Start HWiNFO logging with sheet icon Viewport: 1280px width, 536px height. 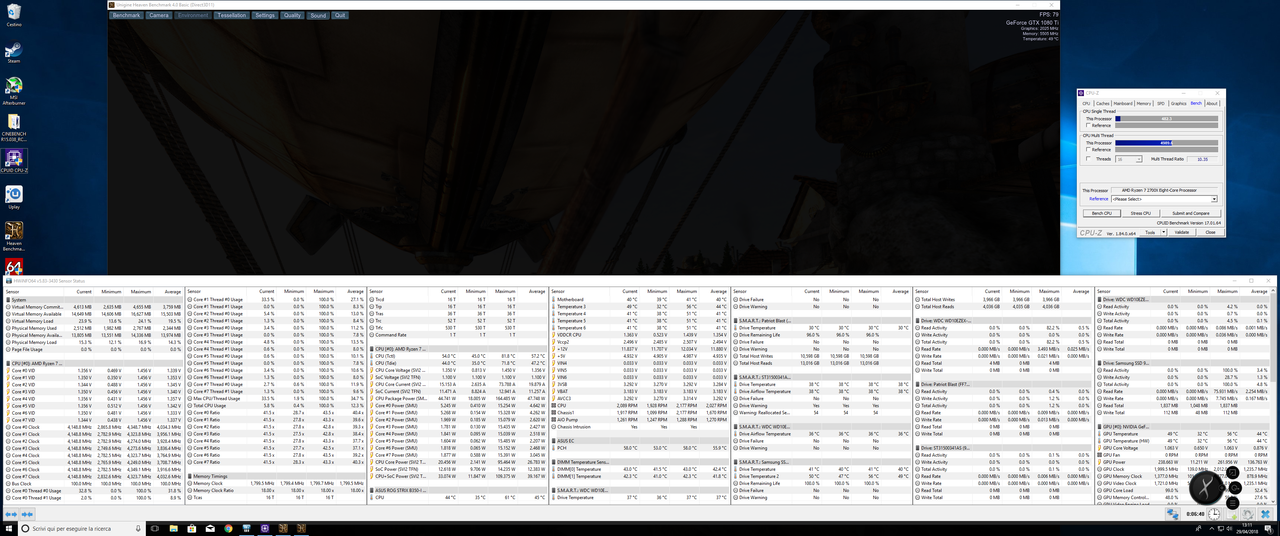[x=1232, y=514]
